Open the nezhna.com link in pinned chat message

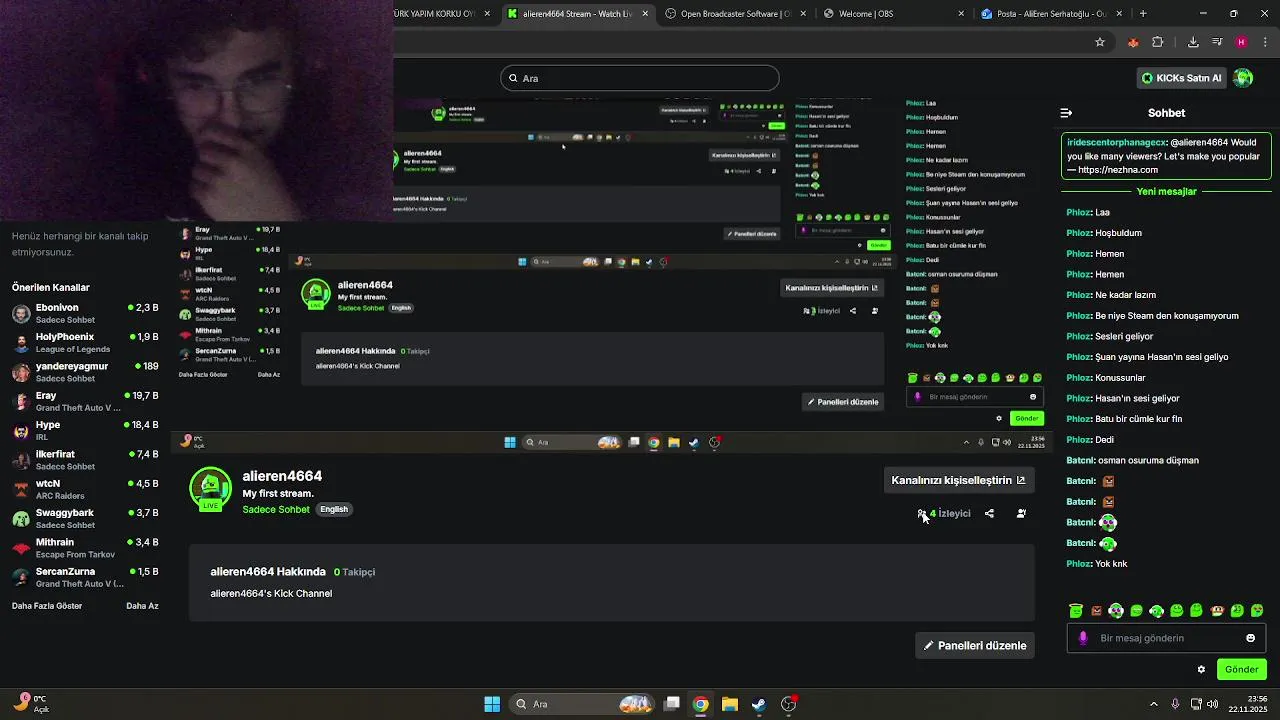point(1118,170)
